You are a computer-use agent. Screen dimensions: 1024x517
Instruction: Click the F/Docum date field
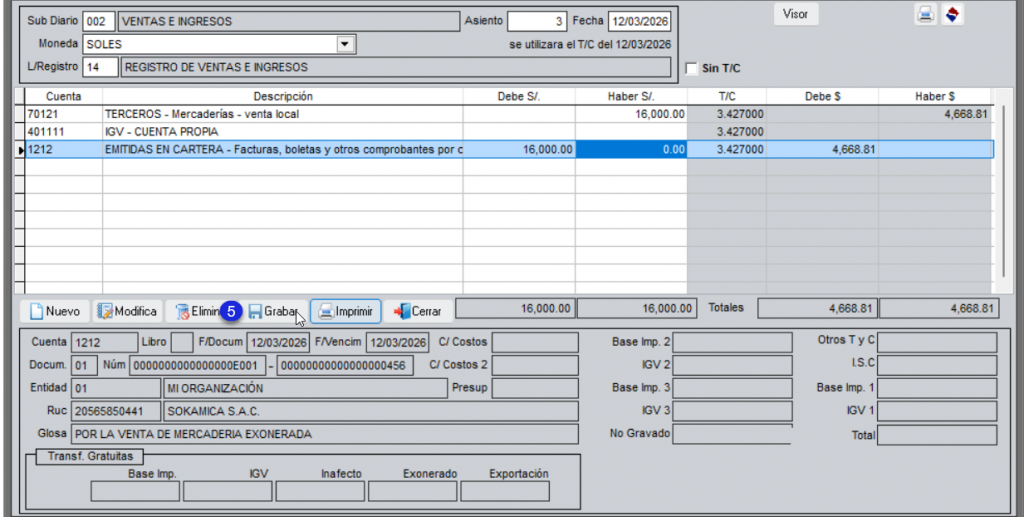pyautogui.click(x=278, y=342)
